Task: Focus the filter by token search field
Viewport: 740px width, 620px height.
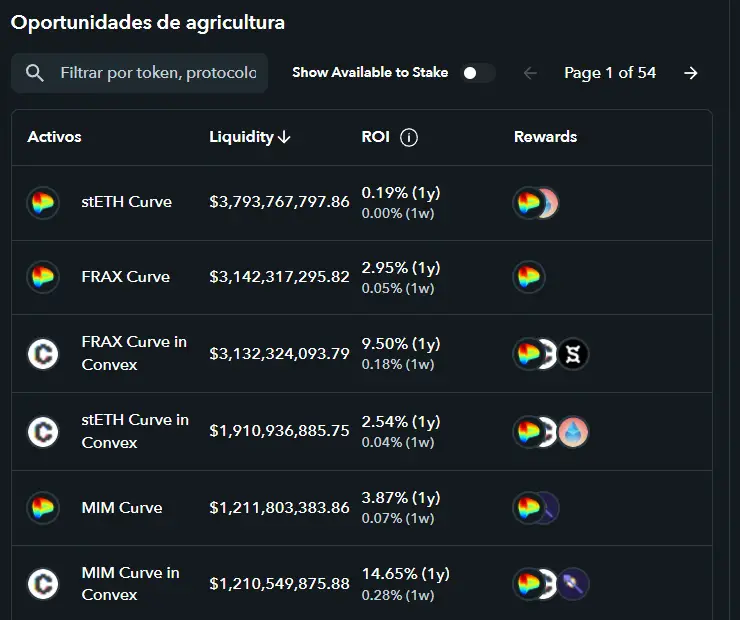Action: pyautogui.click(x=158, y=73)
